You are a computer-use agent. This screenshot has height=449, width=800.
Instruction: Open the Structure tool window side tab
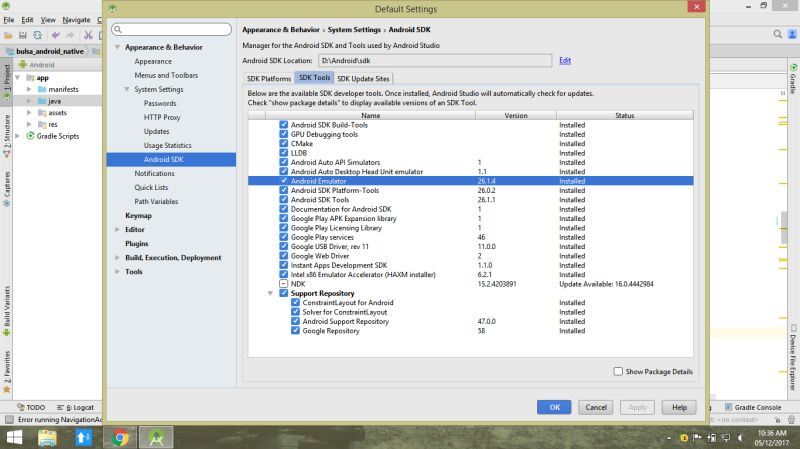[7, 135]
